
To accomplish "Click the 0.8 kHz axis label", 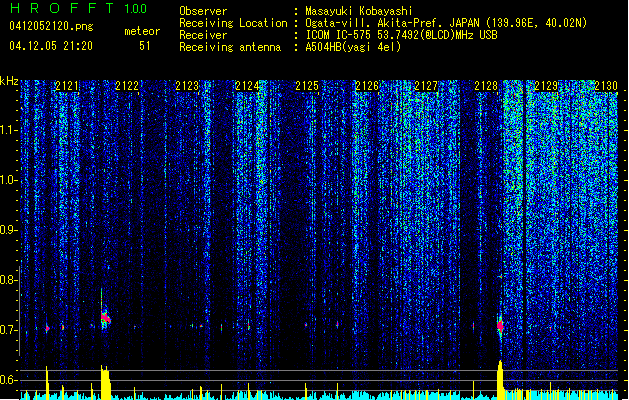I will click(x=8, y=280).
